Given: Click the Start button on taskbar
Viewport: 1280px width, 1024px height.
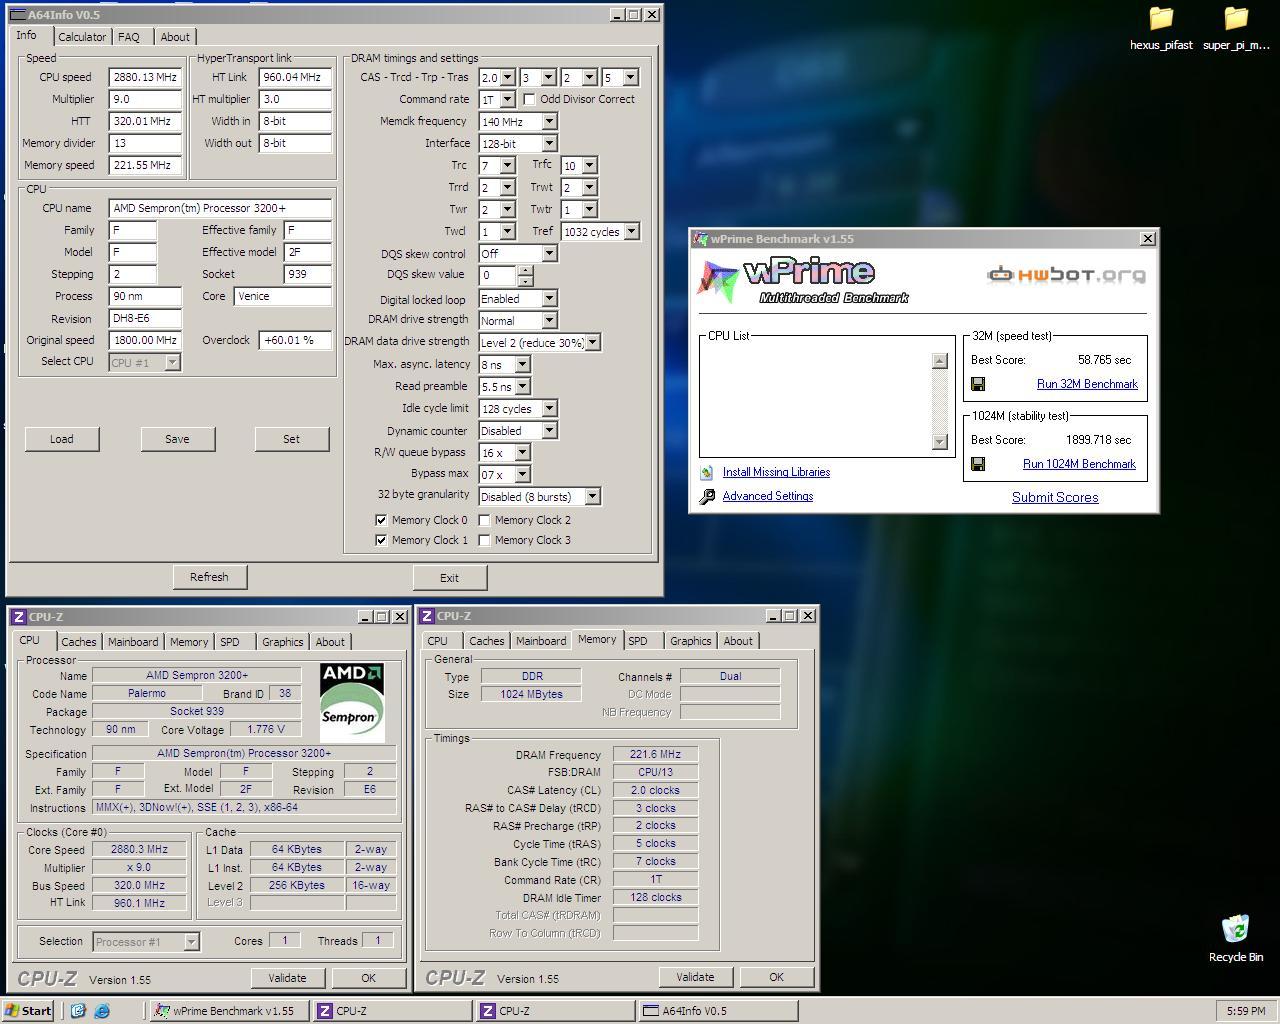Looking at the screenshot, I should click(x=28, y=1010).
